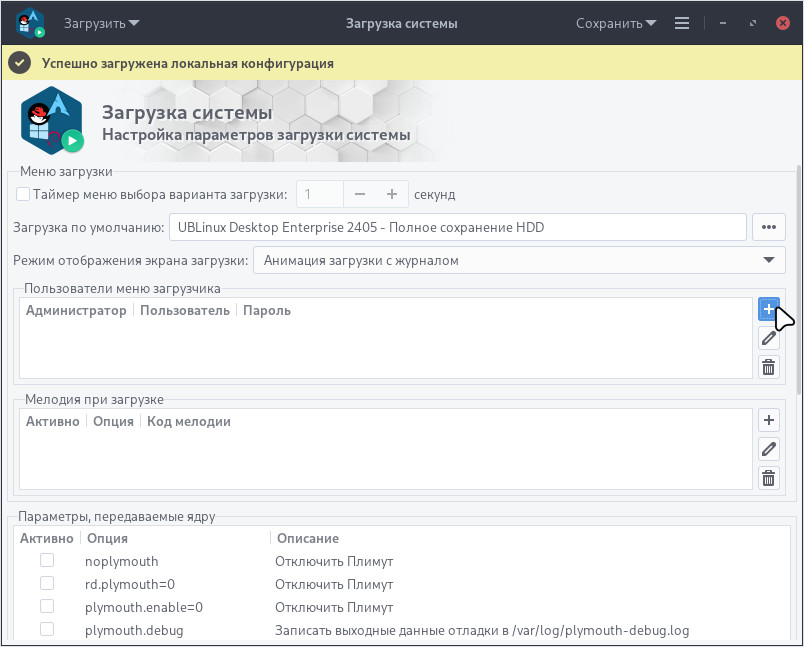This screenshot has width=804, height=647.
Task: Sort by Пользователь column header
Action: point(185,311)
